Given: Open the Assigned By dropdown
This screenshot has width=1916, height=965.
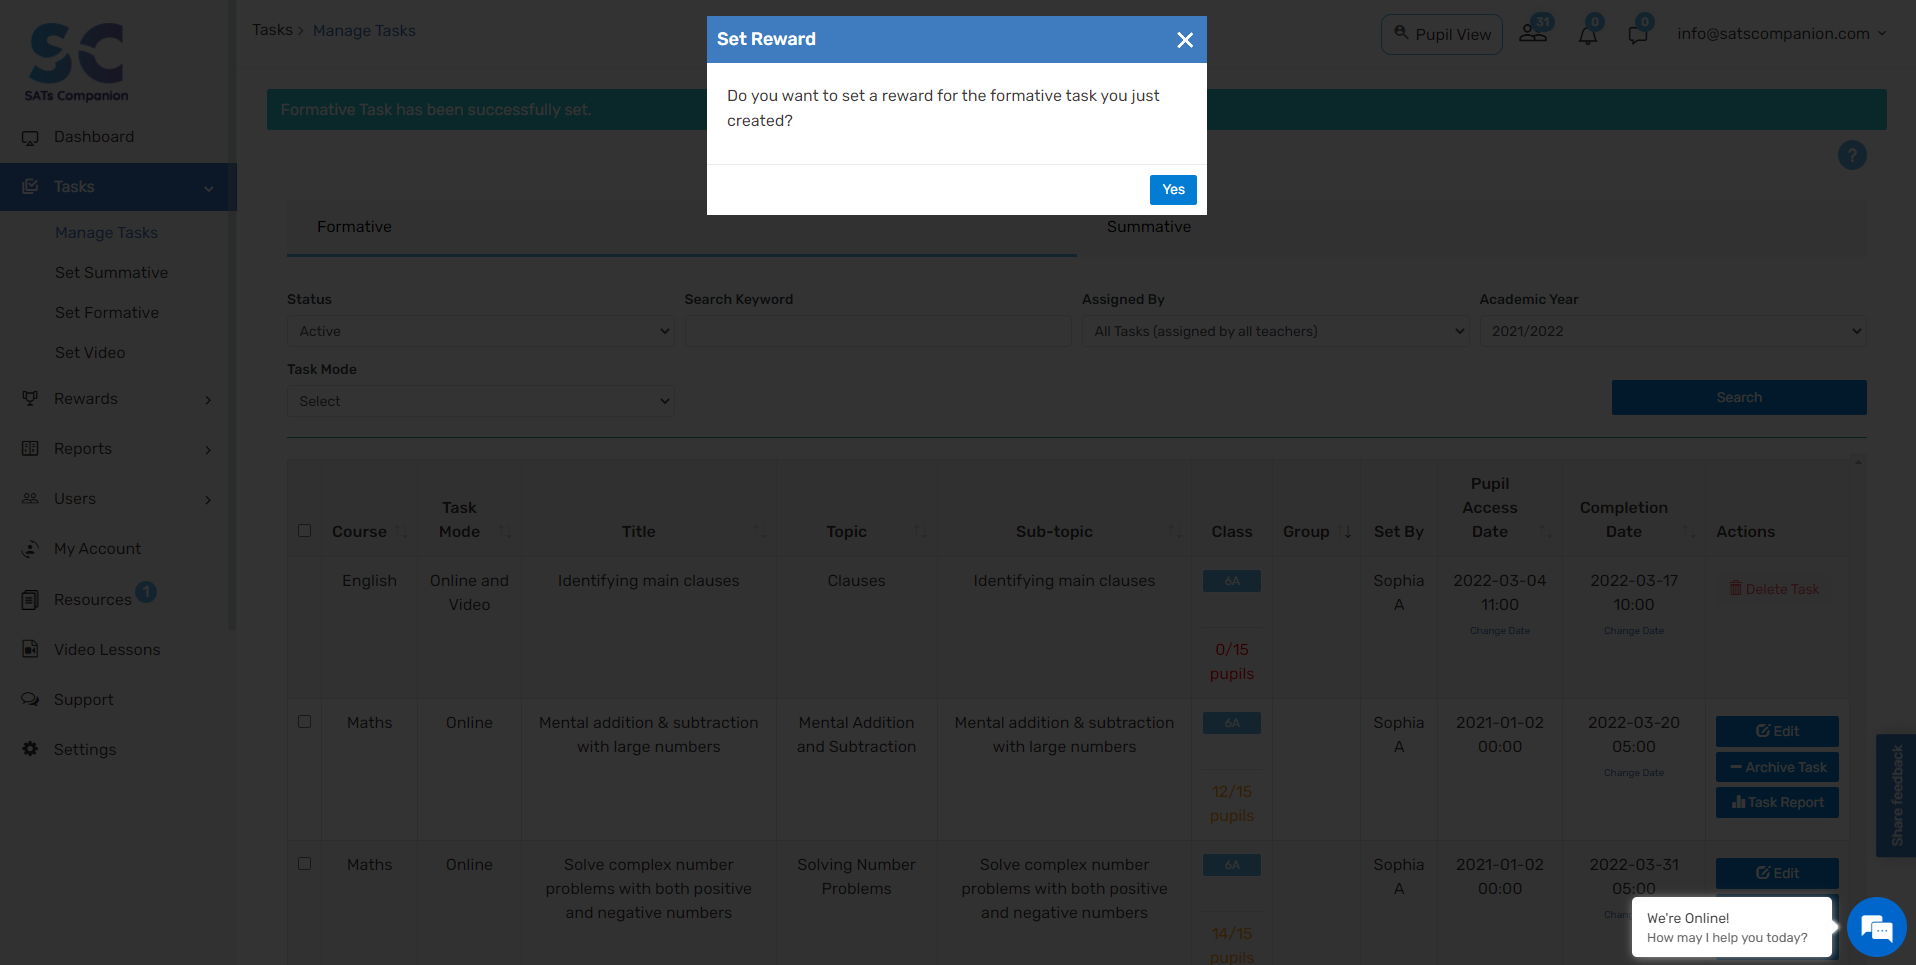Looking at the screenshot, I should tap(1276, 331).
